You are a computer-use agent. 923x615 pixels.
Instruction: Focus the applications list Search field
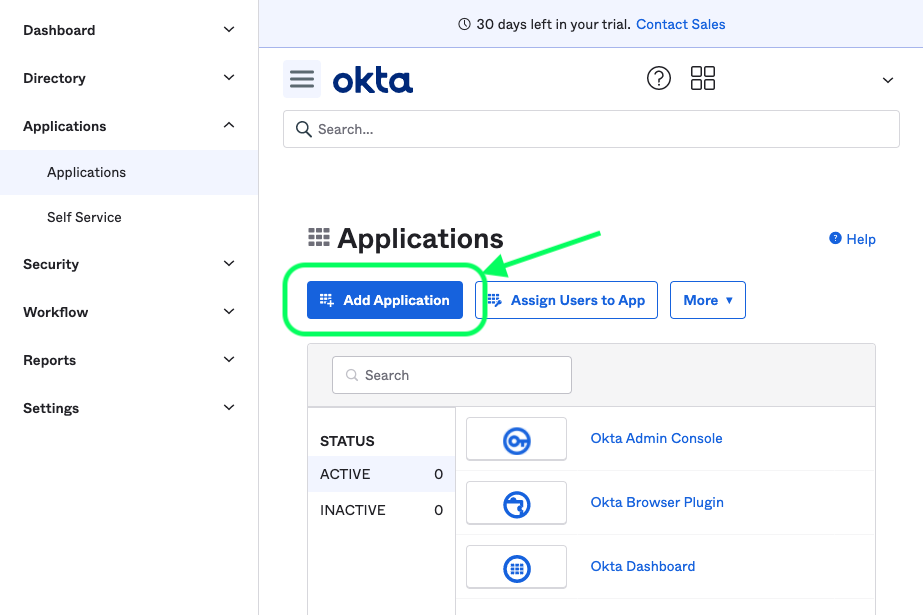click(451, 375)
